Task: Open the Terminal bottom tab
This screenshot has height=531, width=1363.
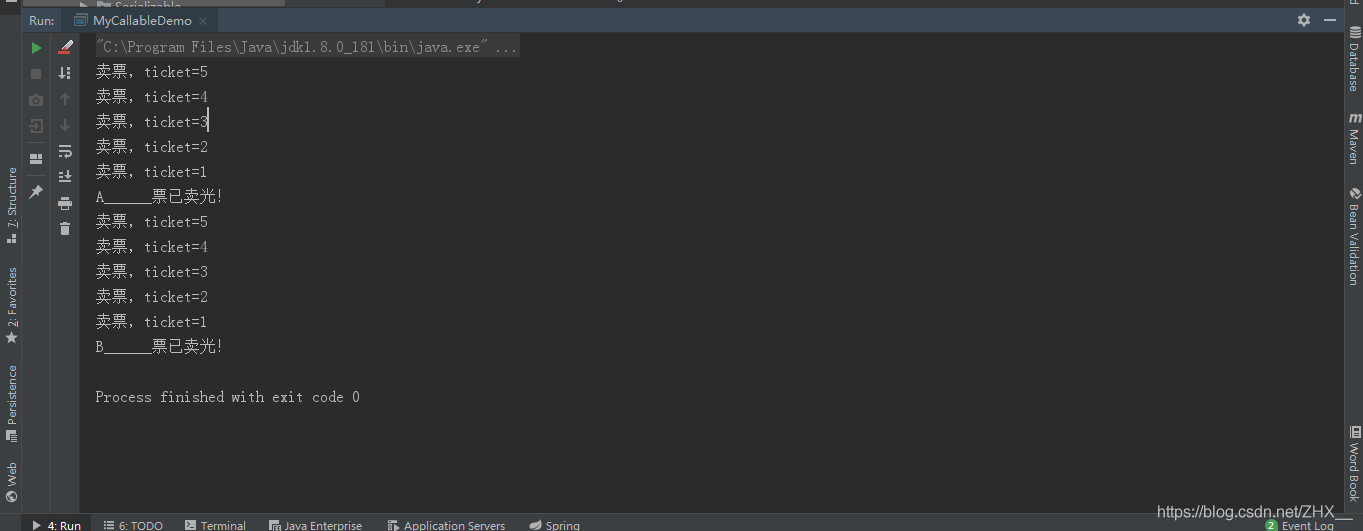Action: click(215, 525)
